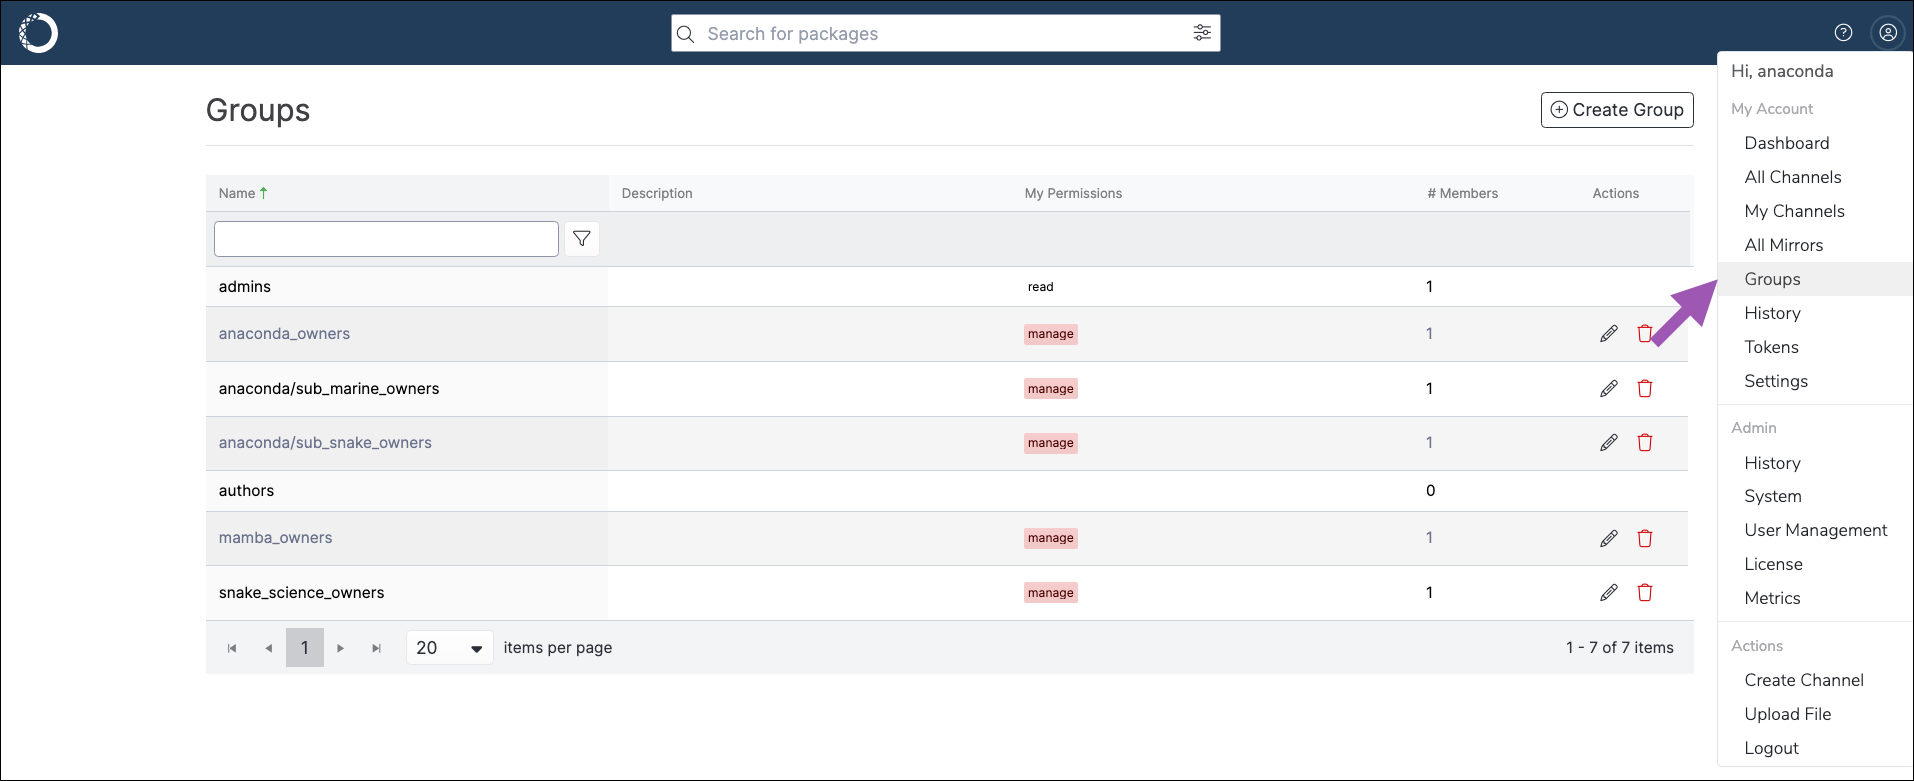This screenshot has height=781, width=1914.
Task: Go to the first page of results
Action: click(232, 648)
